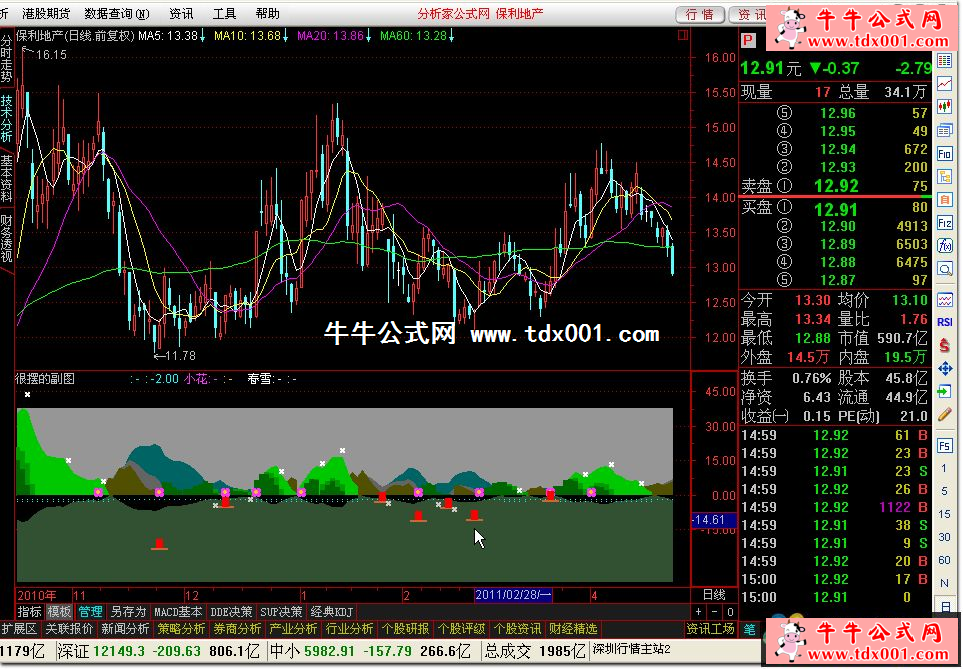
Task: Open the 个股研报 link
Action: pos(405,629)
